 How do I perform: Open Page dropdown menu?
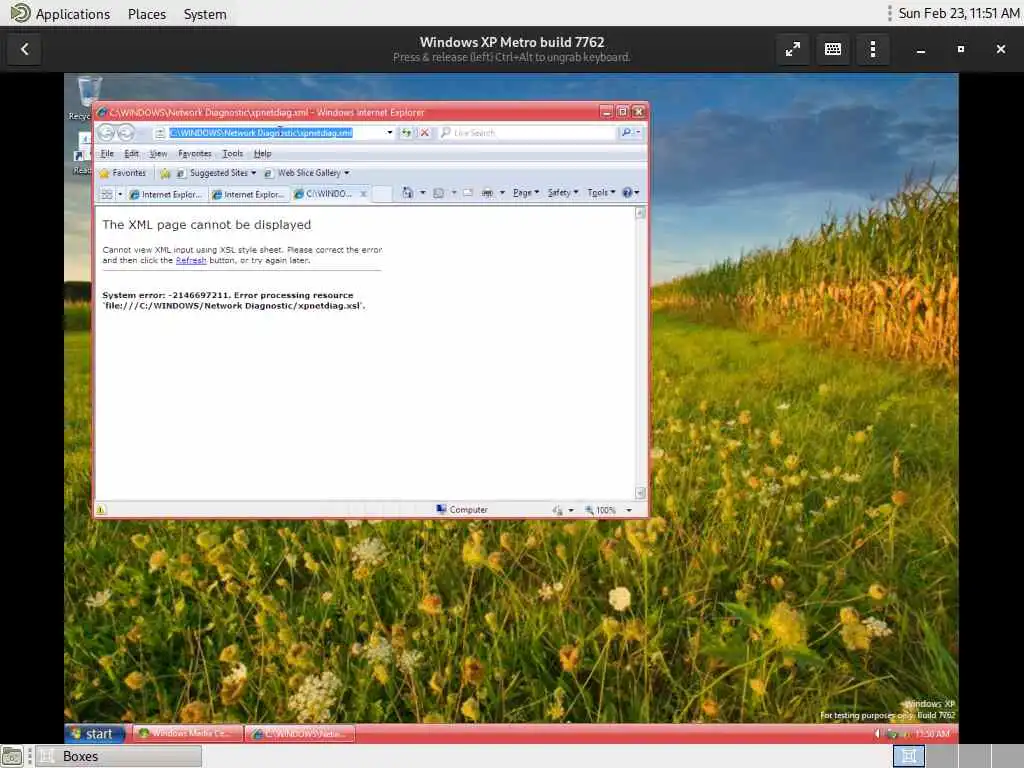pos(526,193)
